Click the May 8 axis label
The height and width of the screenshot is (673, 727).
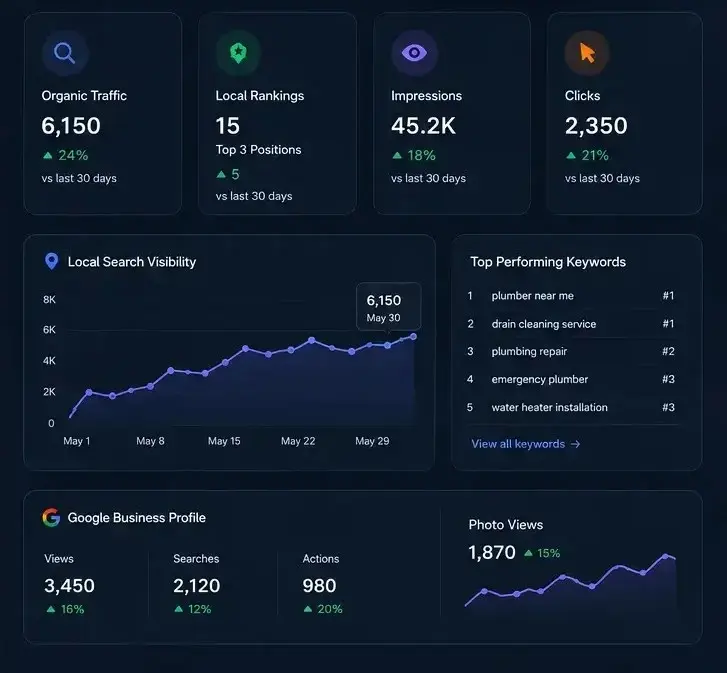(150, 441)
